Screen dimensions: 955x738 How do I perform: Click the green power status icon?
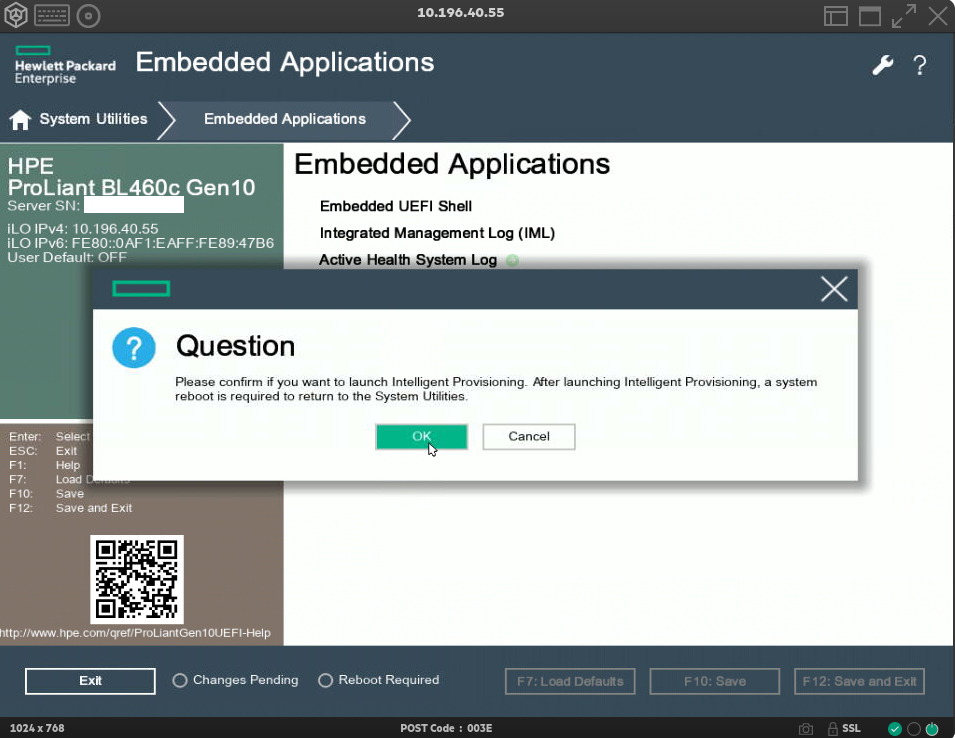pyautogui.click(x=932, y=729)
